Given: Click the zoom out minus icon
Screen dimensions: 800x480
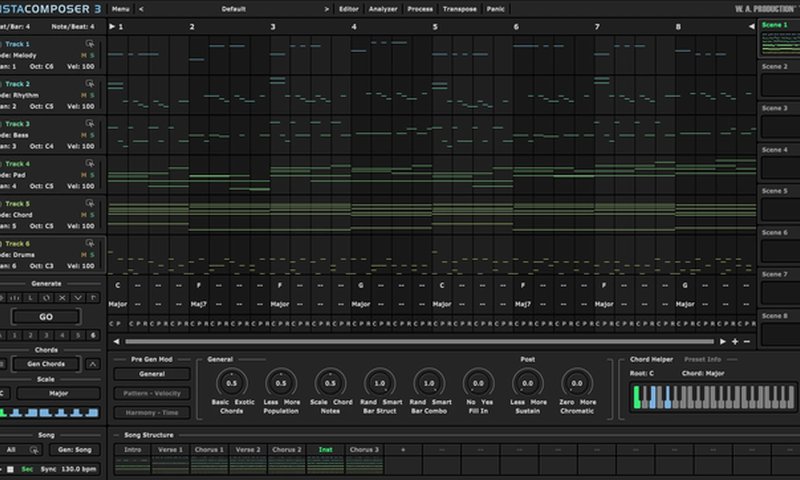Looking at the screenshot, I should [747, 341].
